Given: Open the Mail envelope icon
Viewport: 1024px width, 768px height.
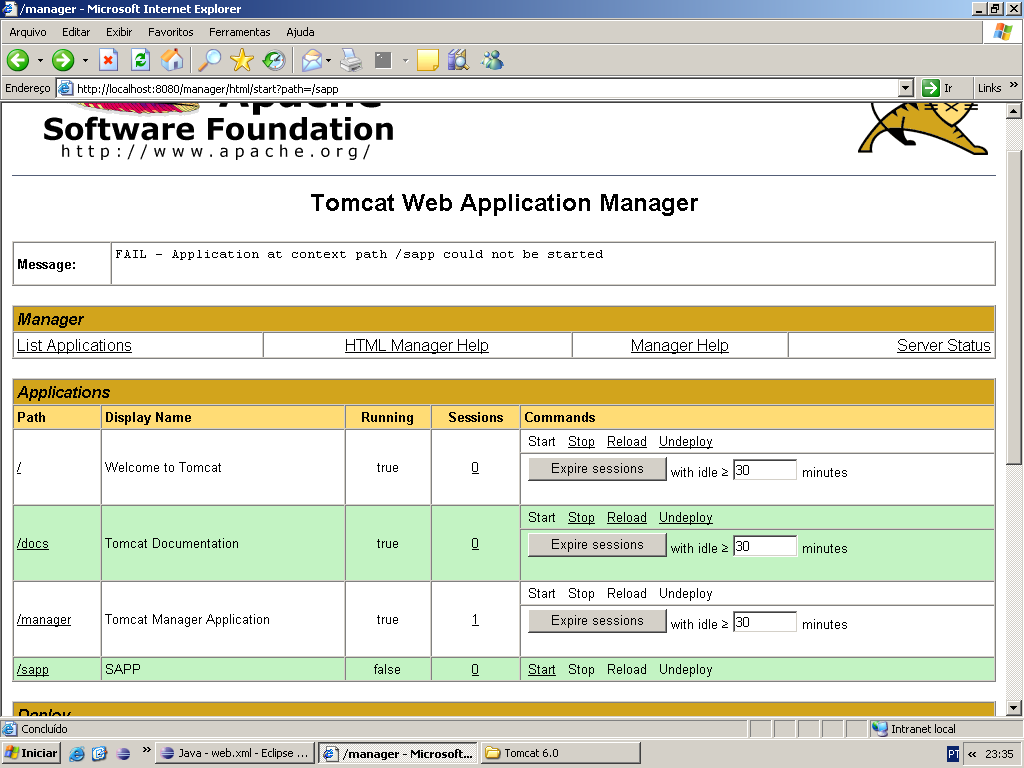Looking at the screenshot, I should (x=312, y=61).
